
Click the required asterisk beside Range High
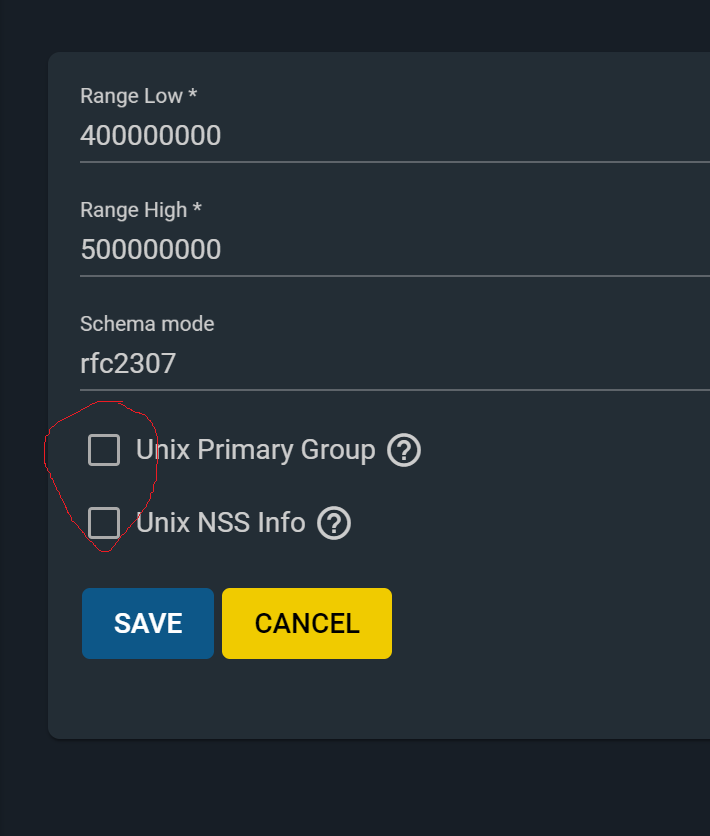(x=197, y=207)
